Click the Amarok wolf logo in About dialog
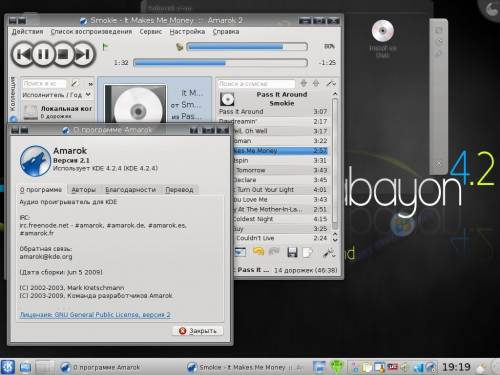 click(x=35, y=161)
